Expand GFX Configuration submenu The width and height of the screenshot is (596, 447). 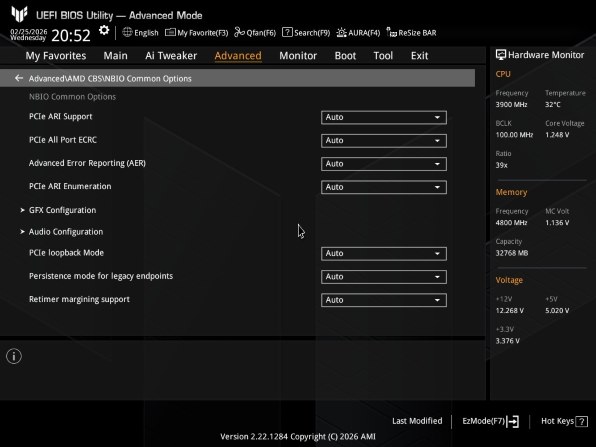(x=62, y=210)
